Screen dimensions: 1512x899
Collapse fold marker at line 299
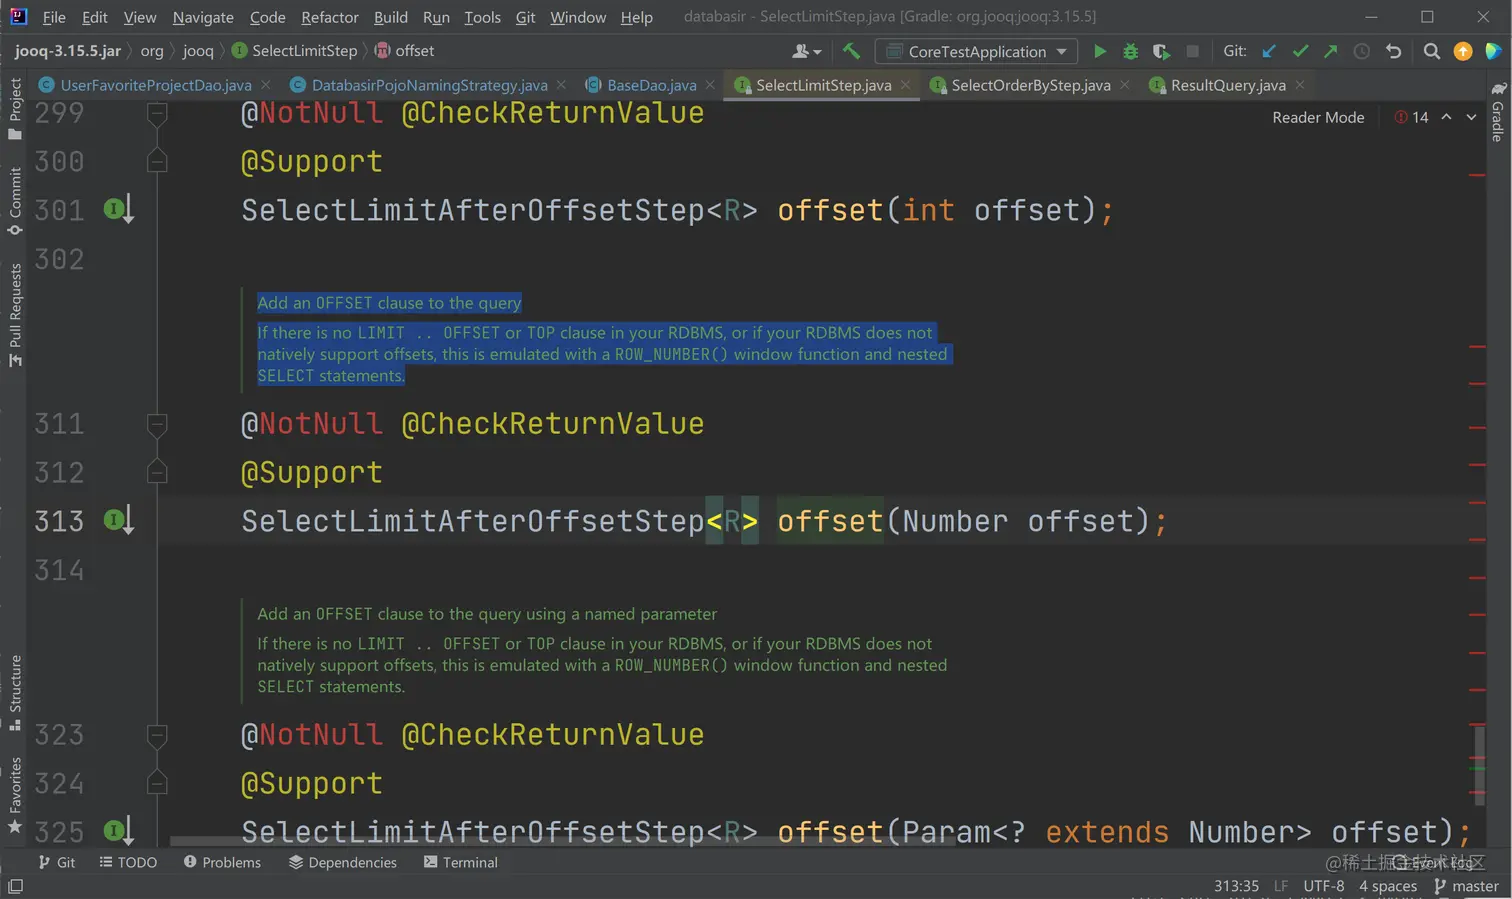pyautogui.click(x=157, y=113)
